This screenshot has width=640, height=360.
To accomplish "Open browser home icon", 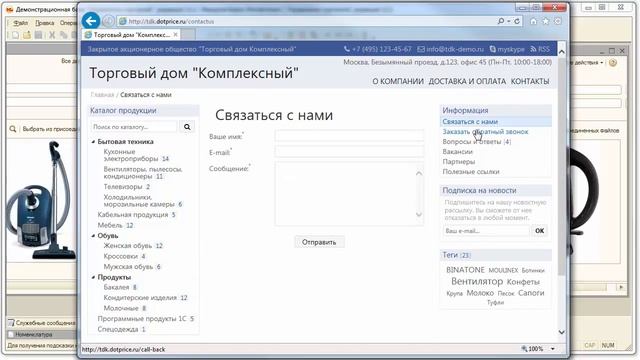I will pyautogui.click(x=533, y=21).
